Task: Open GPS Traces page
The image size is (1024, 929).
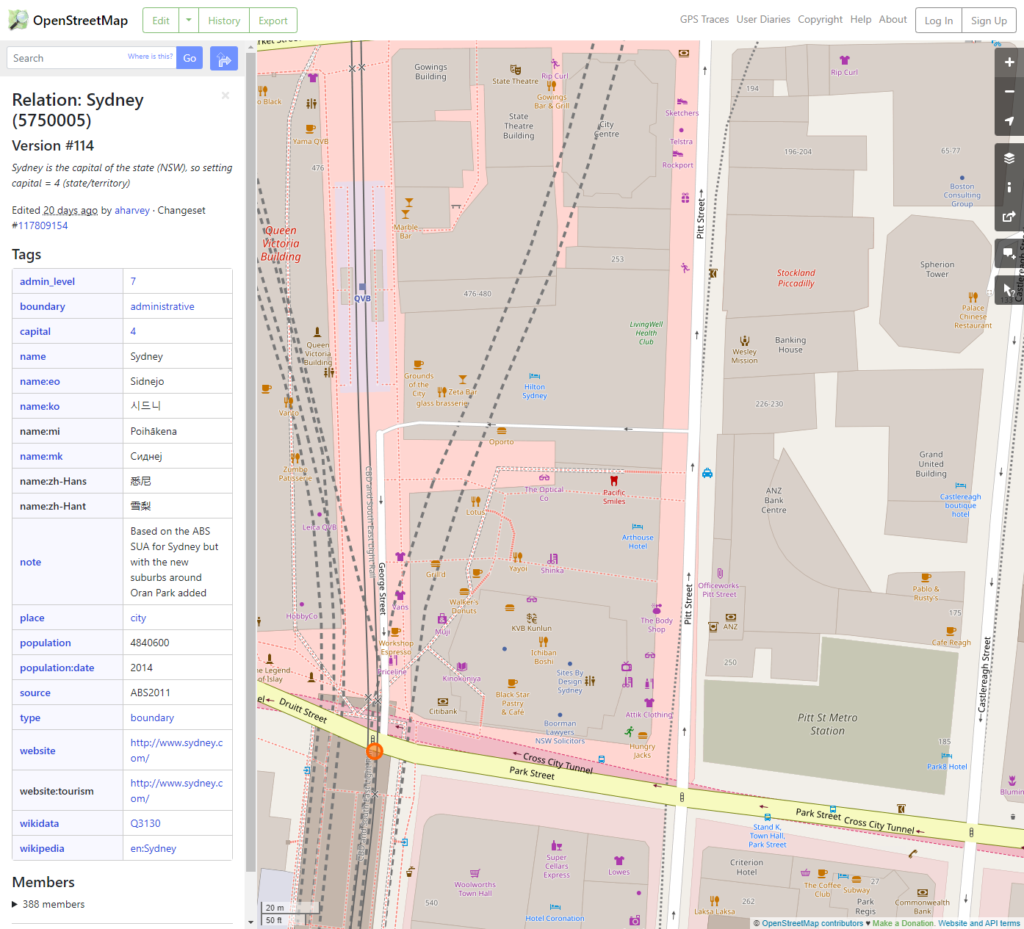Action: click(x=704, y=20)
